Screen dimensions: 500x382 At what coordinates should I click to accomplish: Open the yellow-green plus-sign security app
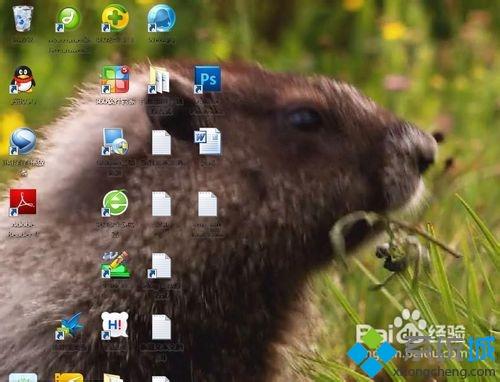[x=115, y=18]
